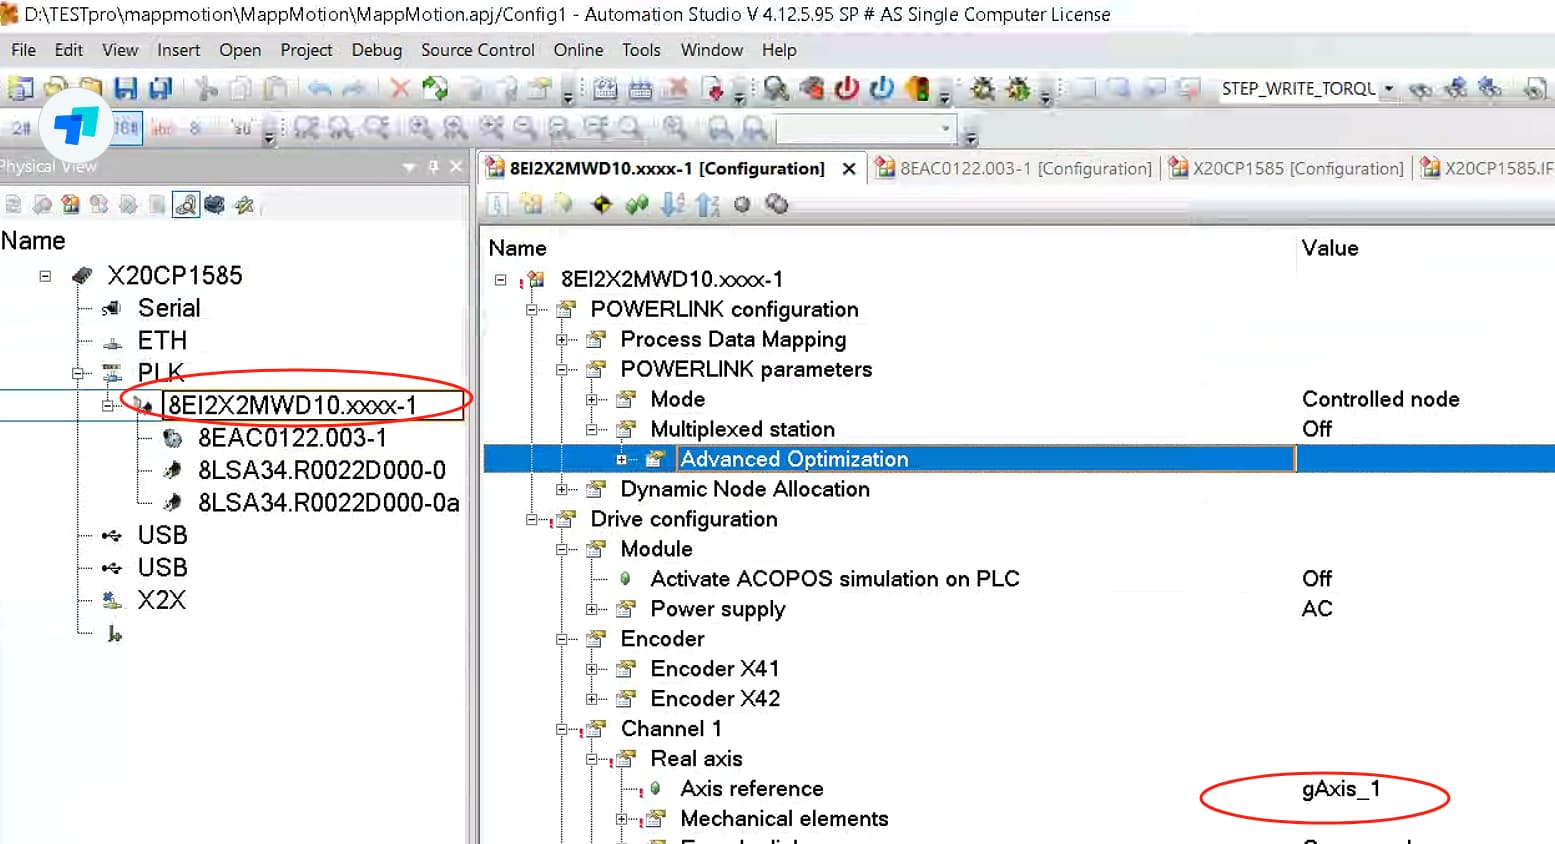Select the Activate ACOPOS simulation on PLC row
The image size is (1555, 844).
pyautogui.click(x=835, y=579)
